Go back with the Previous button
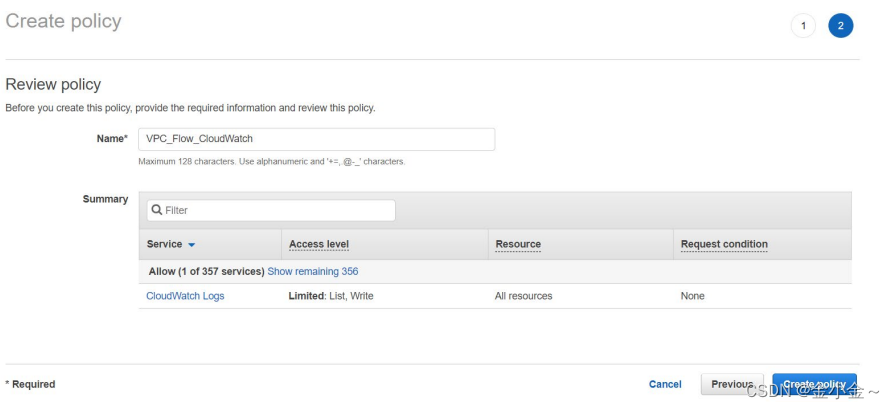Screen dimensions: 895x409 [731, 384]
